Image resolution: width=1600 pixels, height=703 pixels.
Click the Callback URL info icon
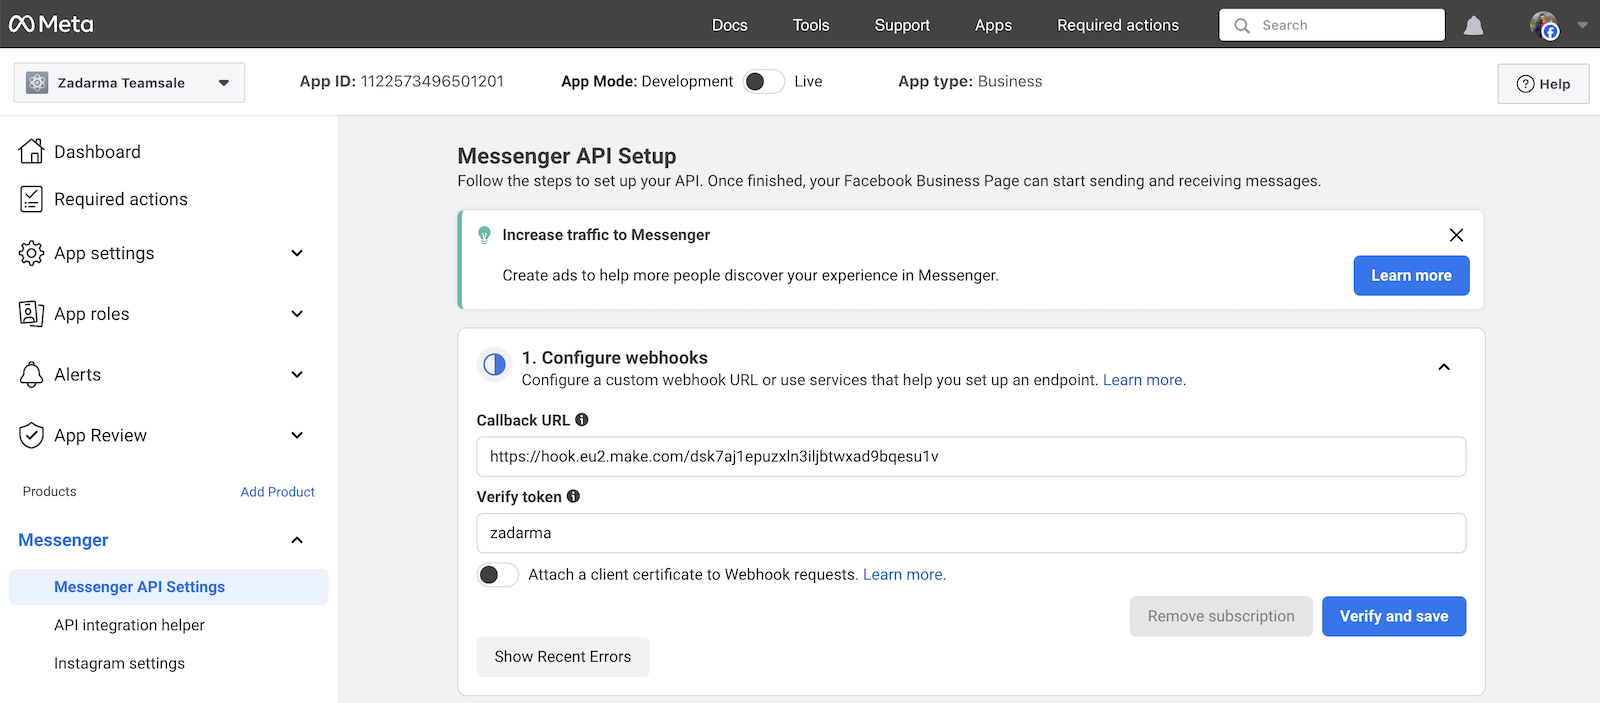click(582, 420)
